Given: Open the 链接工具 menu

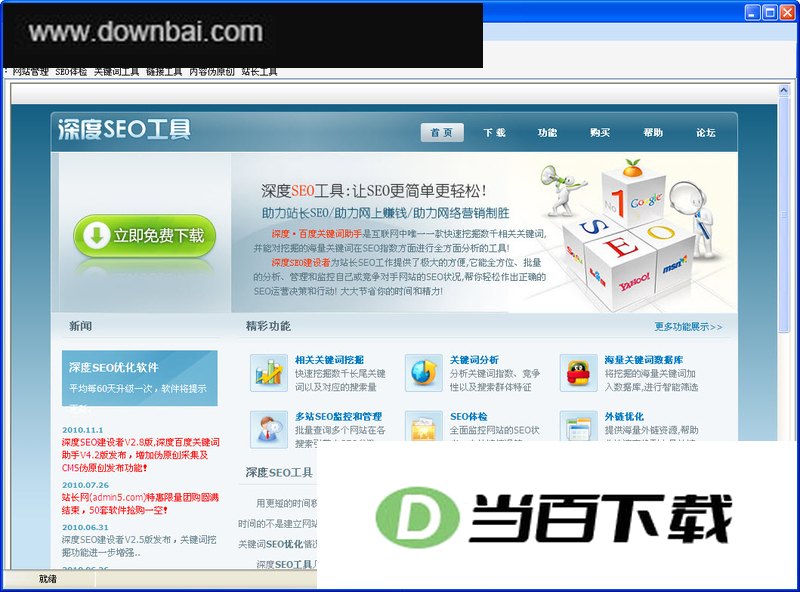Looking at the screenshot, I should coord(164,72).
